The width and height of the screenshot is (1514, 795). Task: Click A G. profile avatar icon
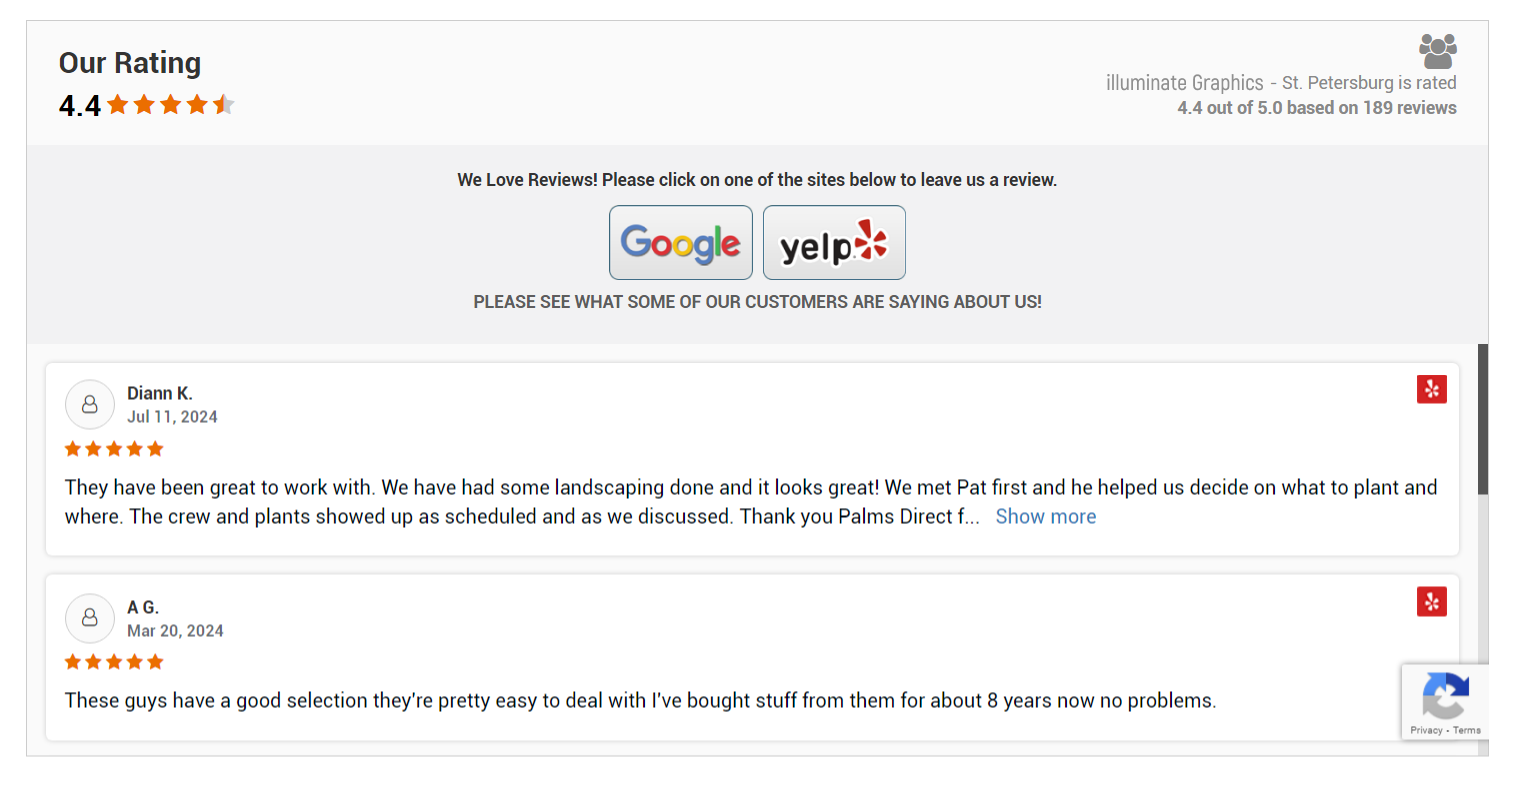tap(90, 618)
